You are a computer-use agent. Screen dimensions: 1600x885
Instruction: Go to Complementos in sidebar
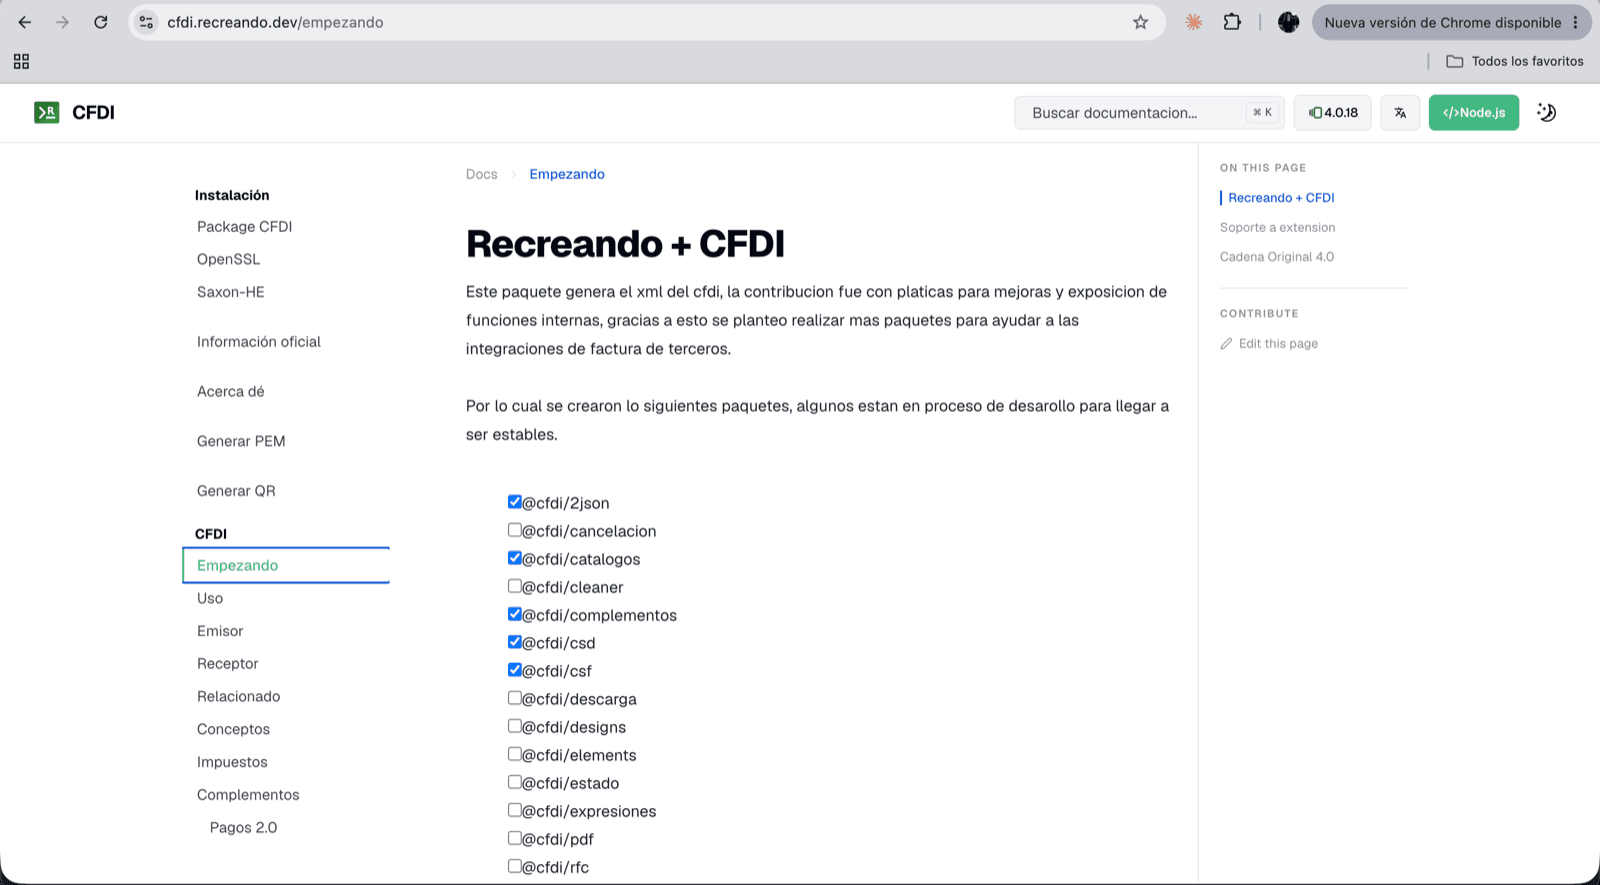[248, 795]
